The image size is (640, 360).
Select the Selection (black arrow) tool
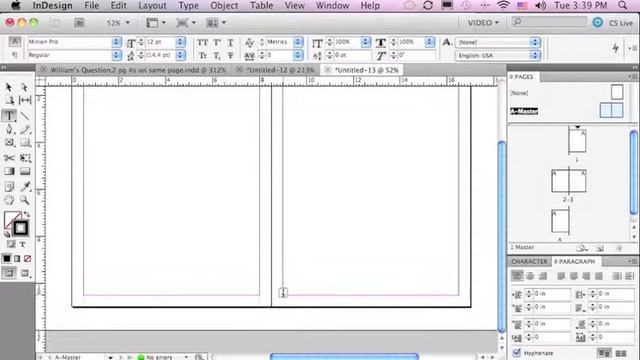pos(9,87)
